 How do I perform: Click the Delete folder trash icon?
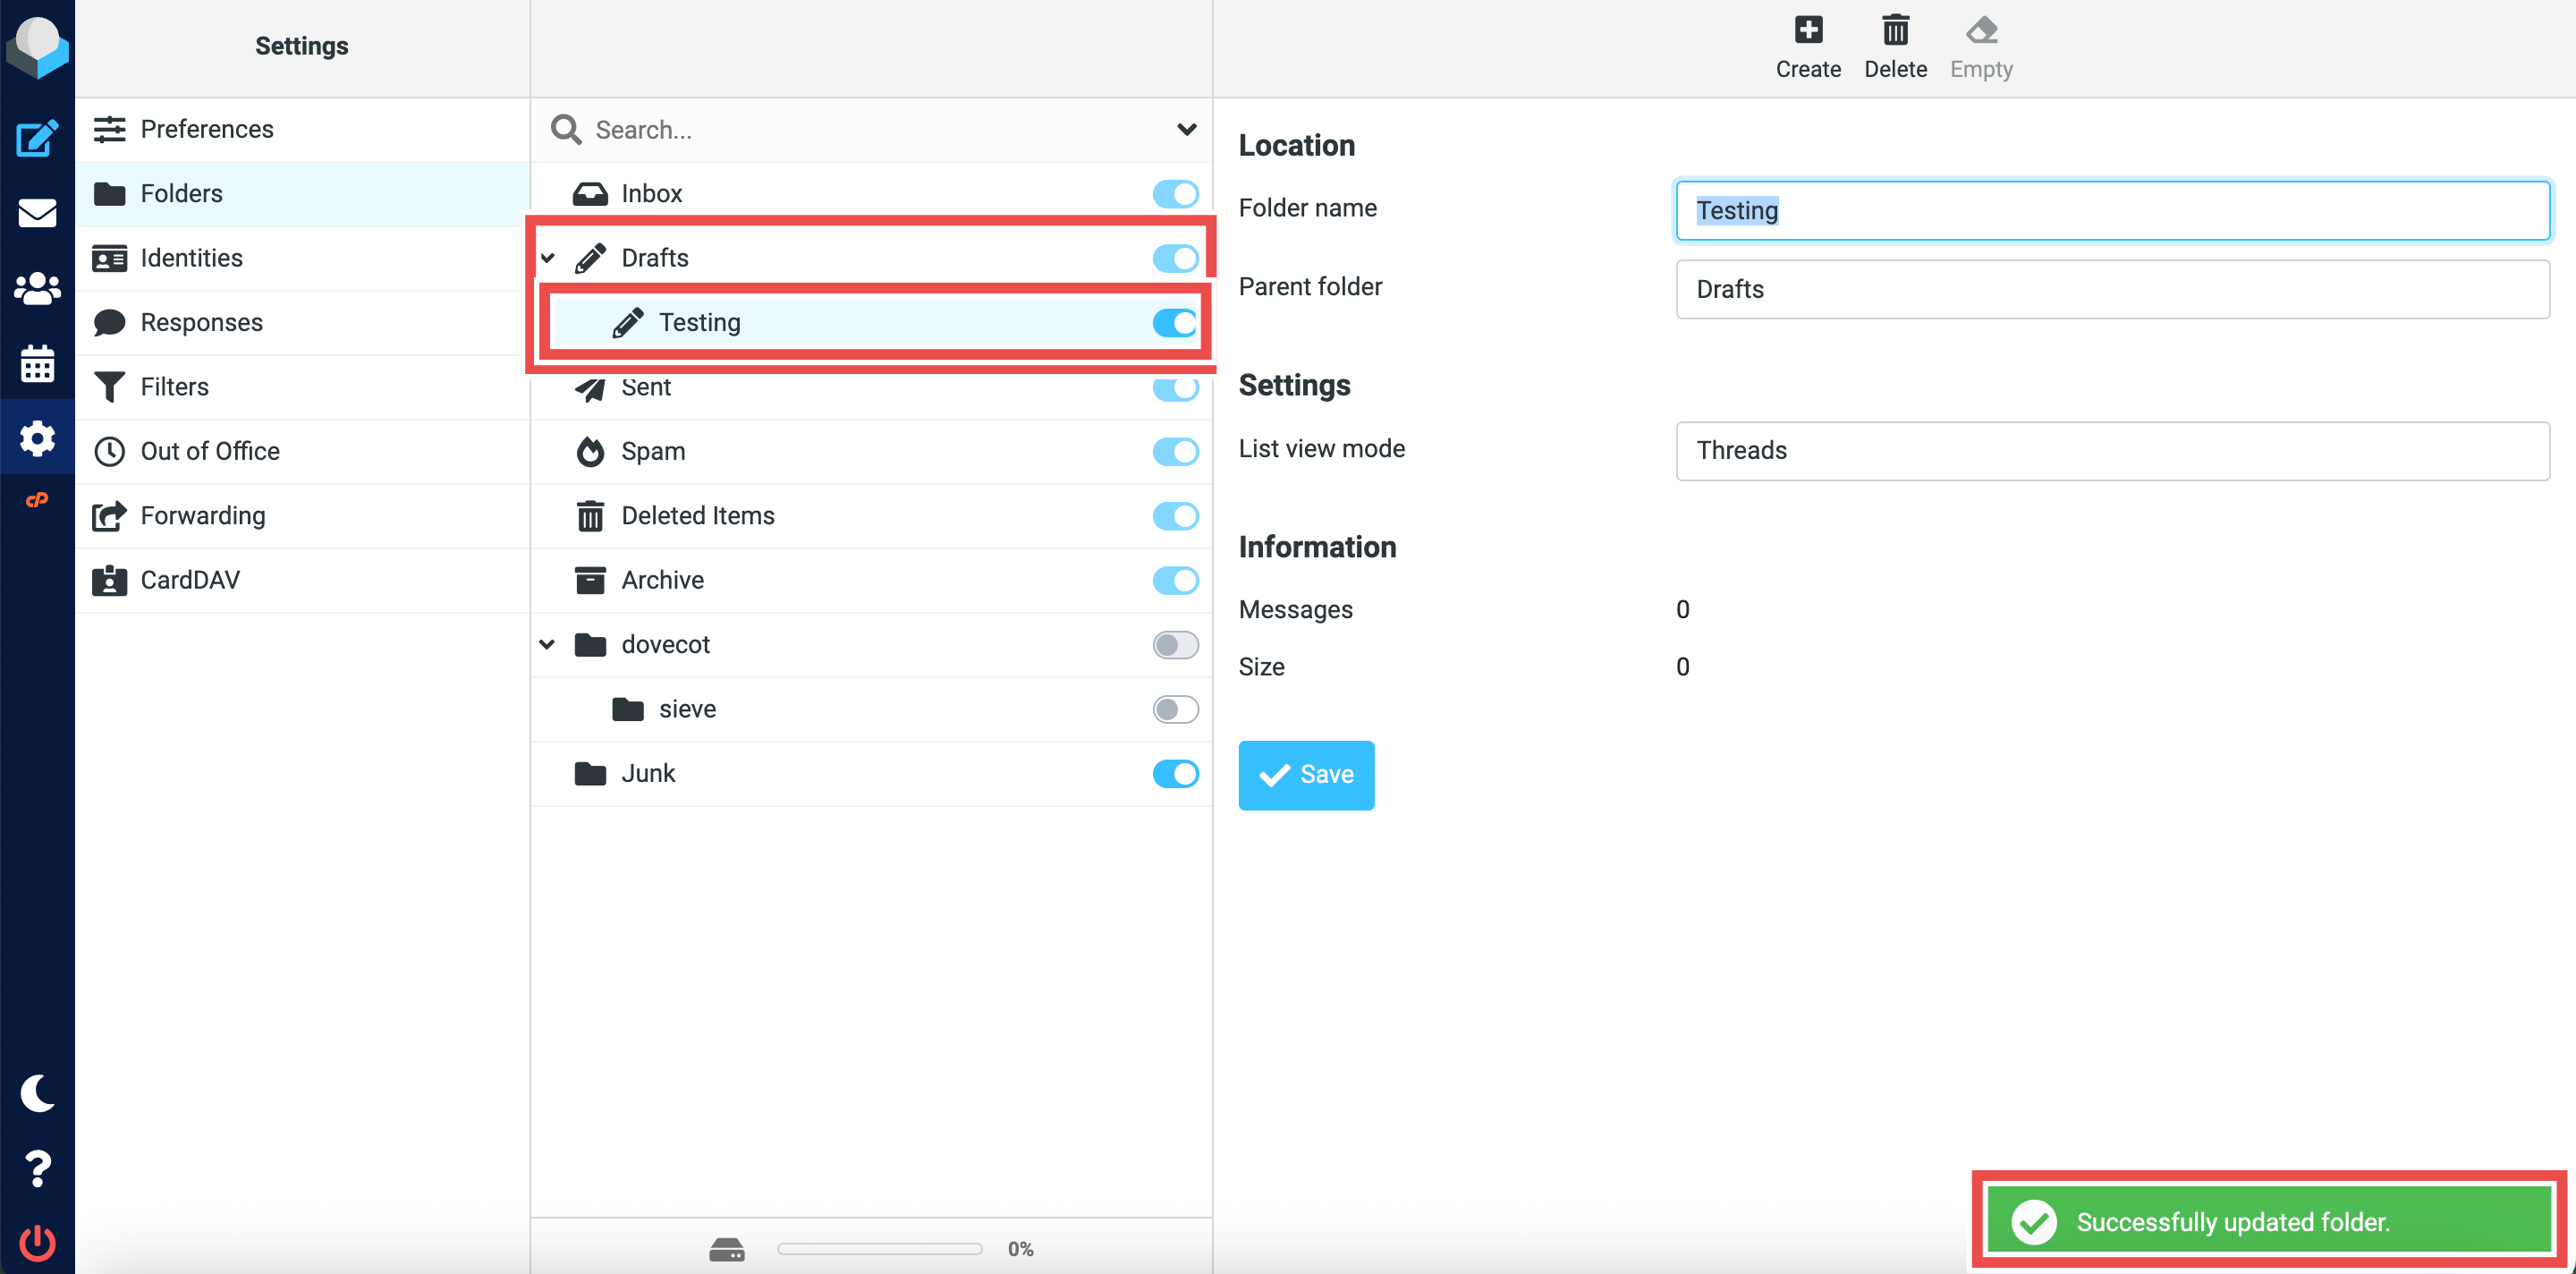pyautogui.click(x=1894, y=46)
